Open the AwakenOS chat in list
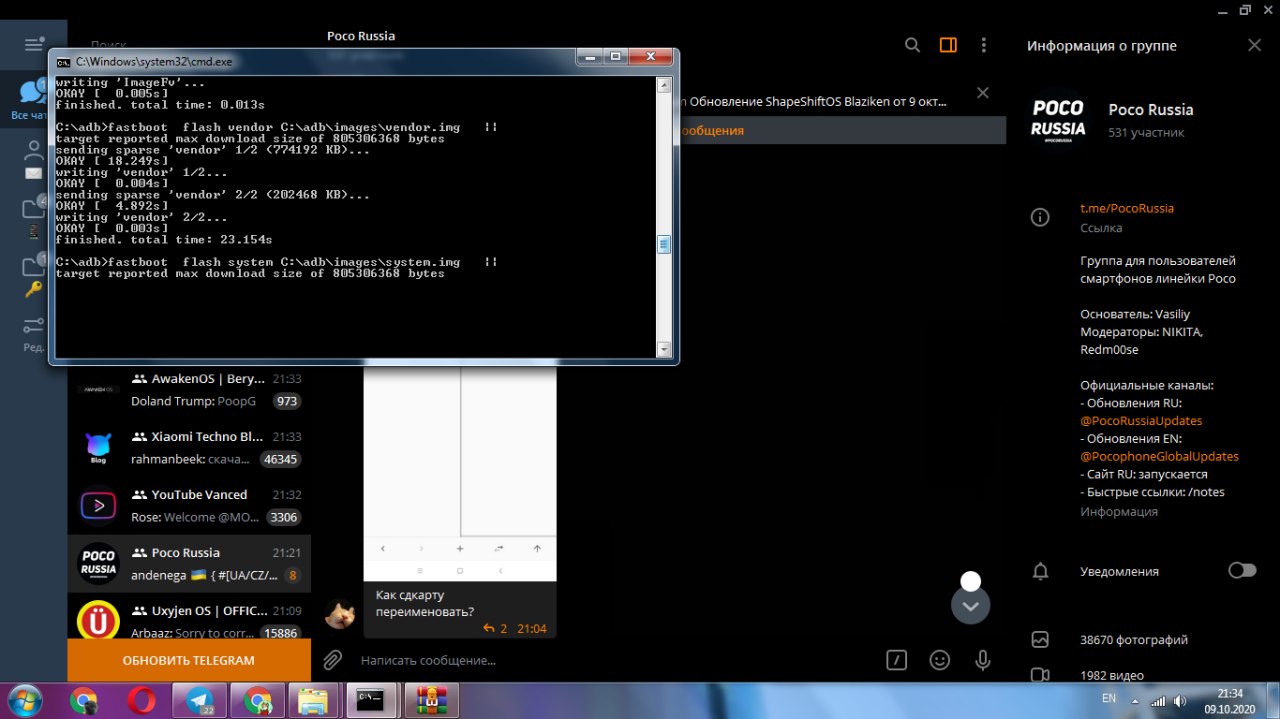1280x719 pixels. (189, 390)
